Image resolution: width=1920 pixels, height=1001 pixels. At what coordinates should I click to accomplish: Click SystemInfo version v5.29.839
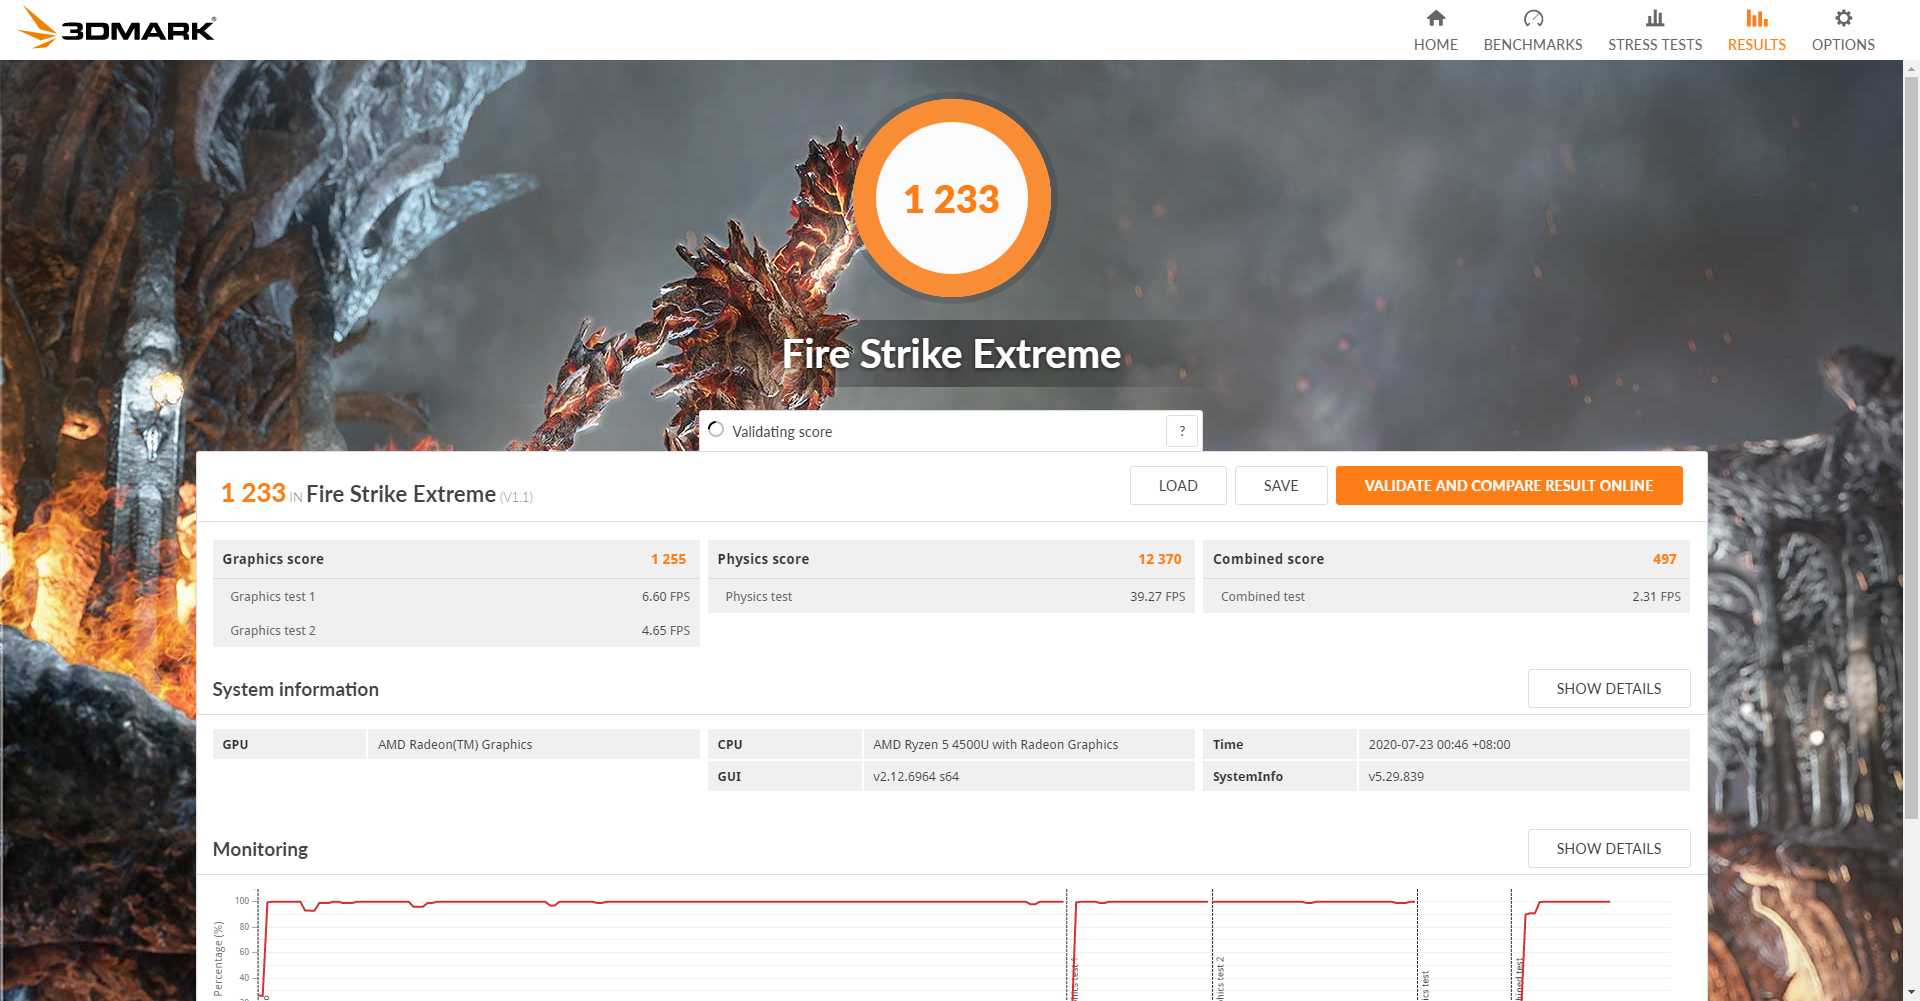point(1396,777)
